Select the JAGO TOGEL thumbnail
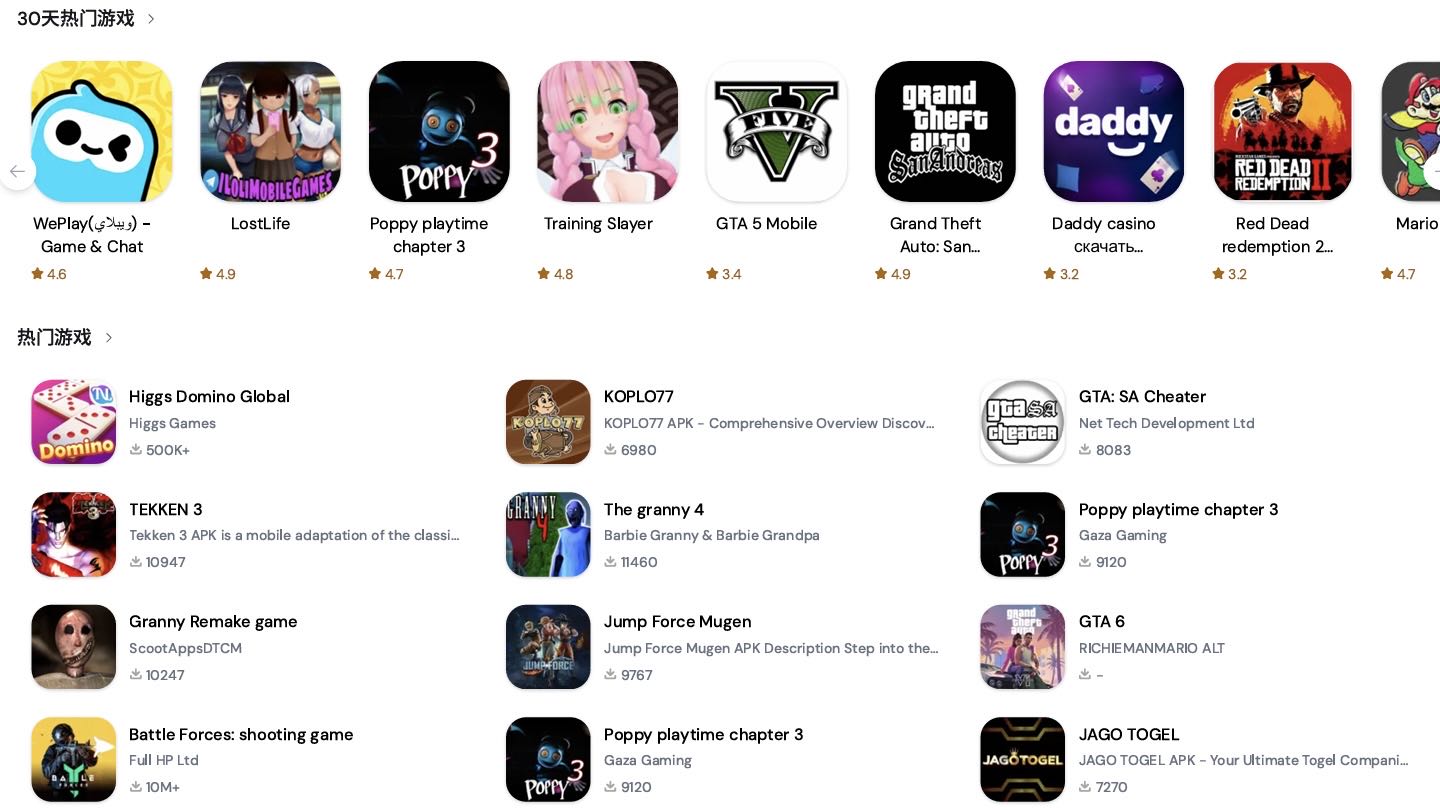 coord(1022,759)
